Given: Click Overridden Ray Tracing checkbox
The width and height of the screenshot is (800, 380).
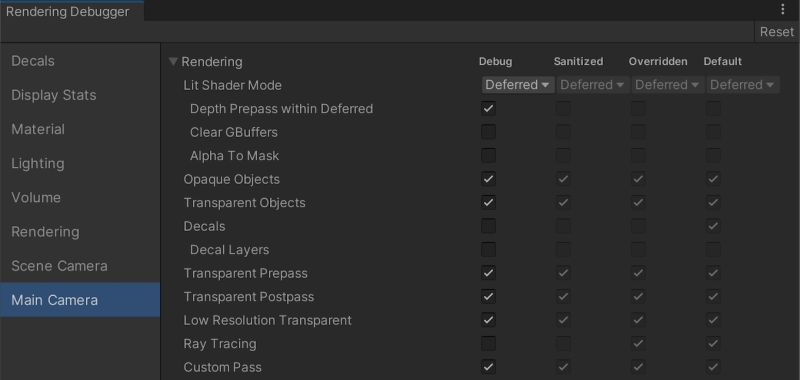Looking at the screenshot, I should click(x=638, y=343).
